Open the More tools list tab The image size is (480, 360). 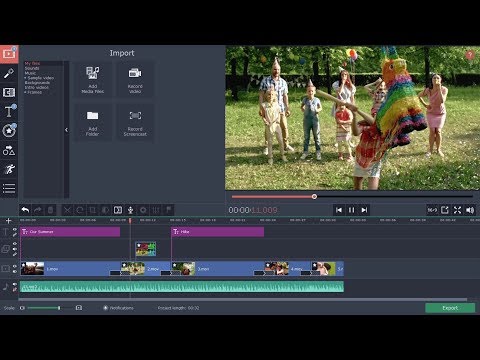click(9, 188)
